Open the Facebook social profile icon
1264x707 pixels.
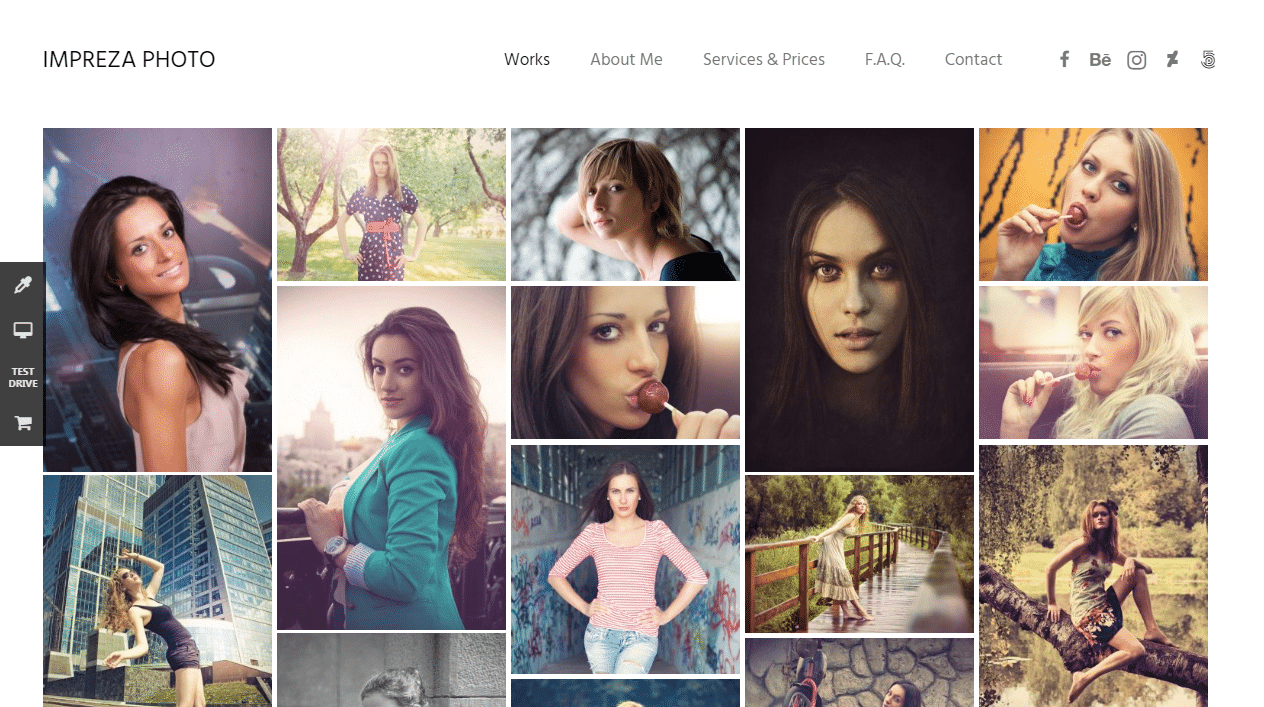point(1065,59)
